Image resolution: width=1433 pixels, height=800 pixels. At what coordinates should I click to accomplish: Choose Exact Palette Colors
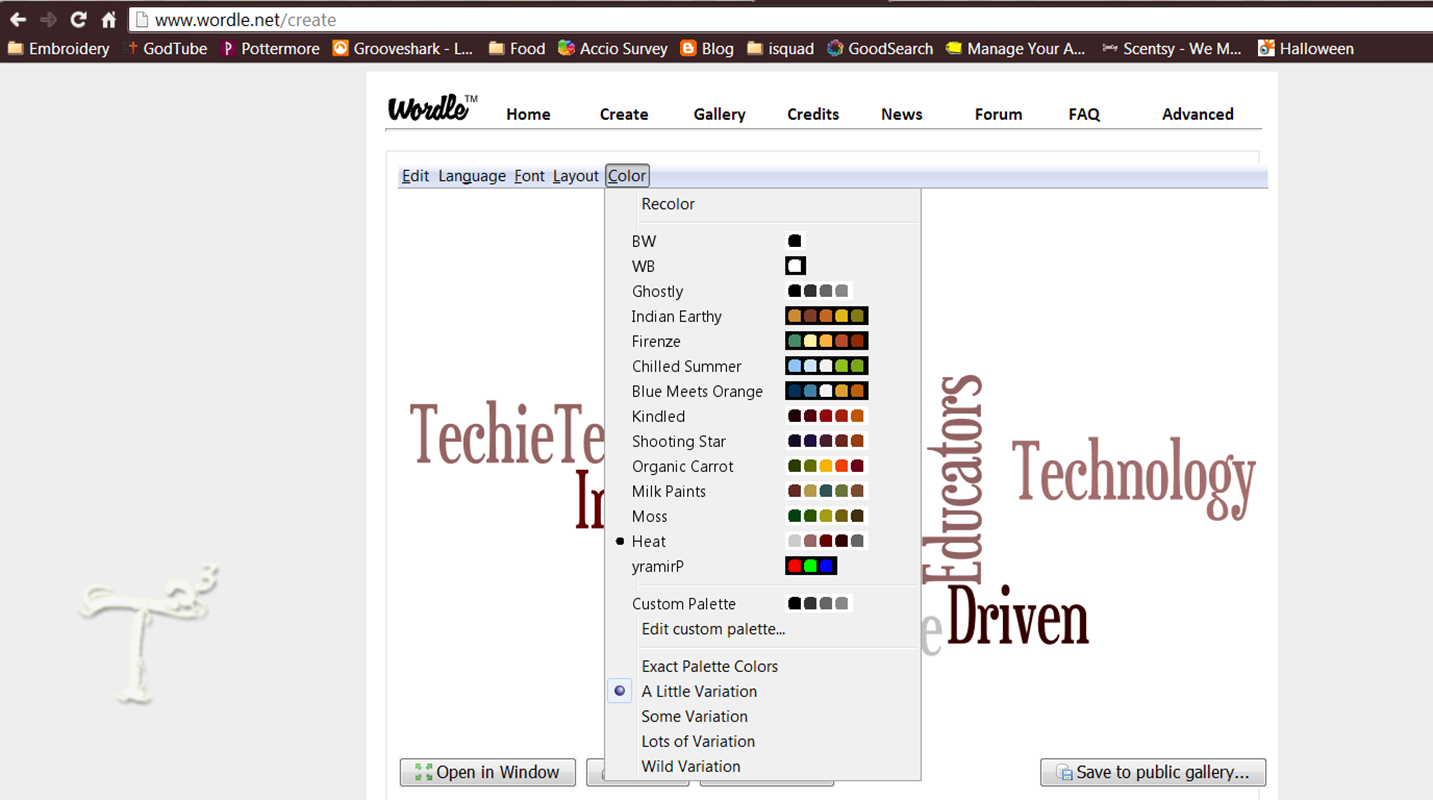(709, 666)
